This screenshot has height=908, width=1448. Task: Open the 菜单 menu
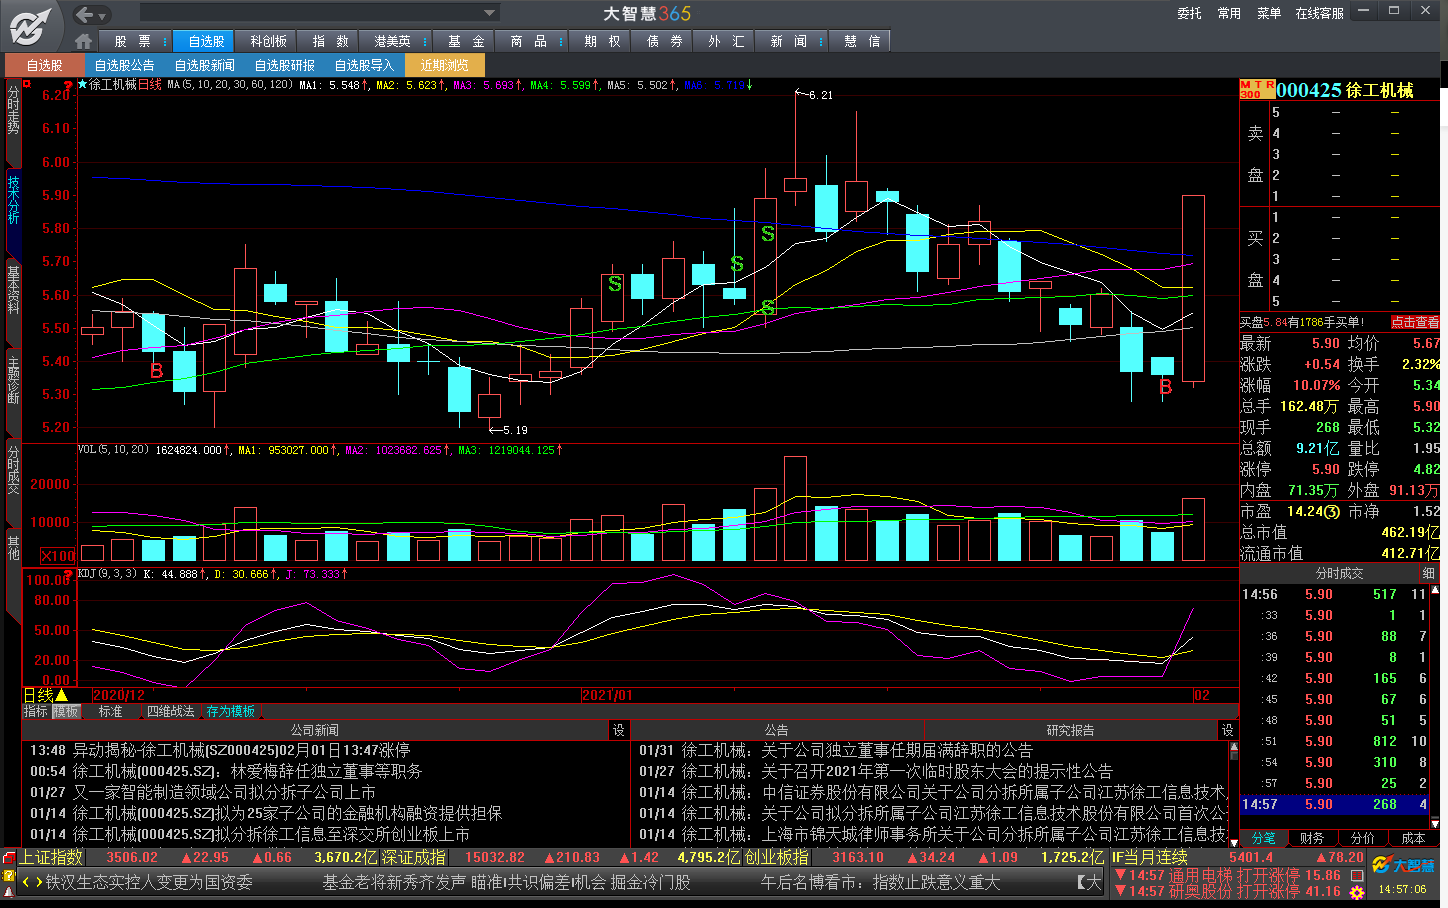[x=1269, y=13]
